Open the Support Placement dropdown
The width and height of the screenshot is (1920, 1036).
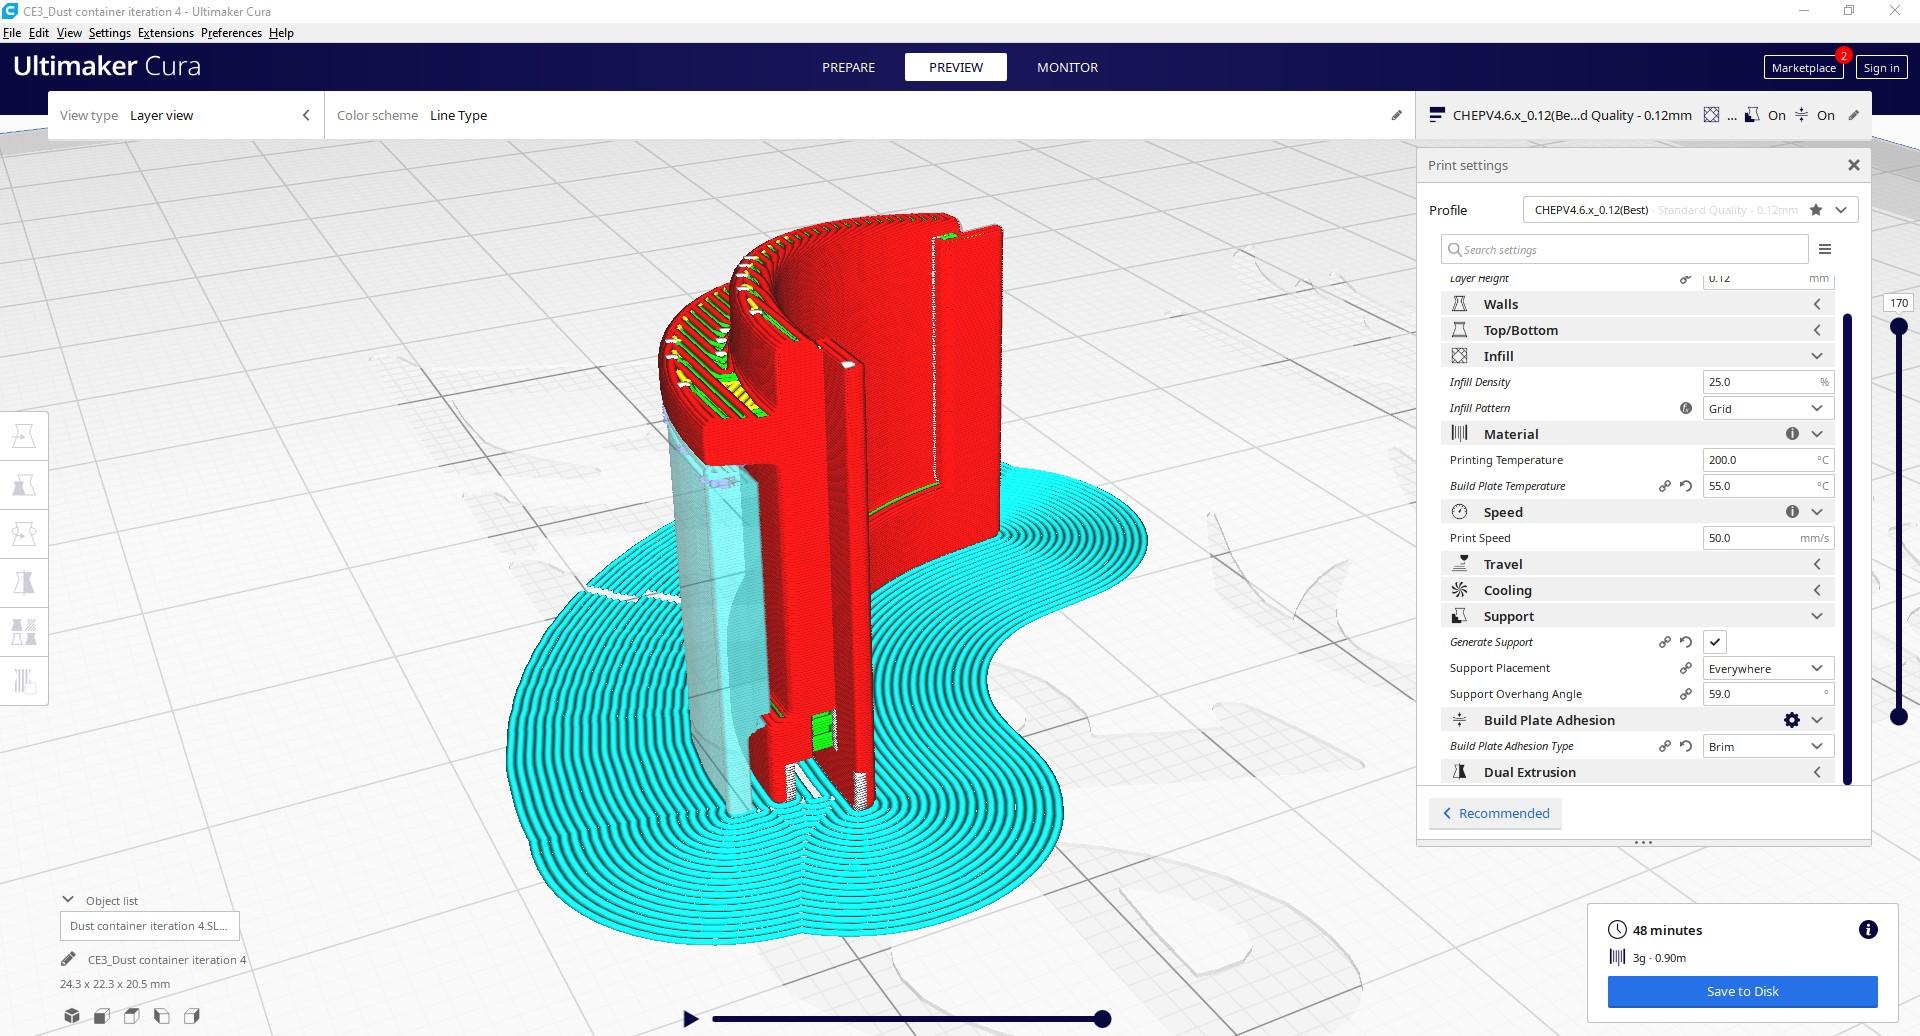[x=1768, y=668]
